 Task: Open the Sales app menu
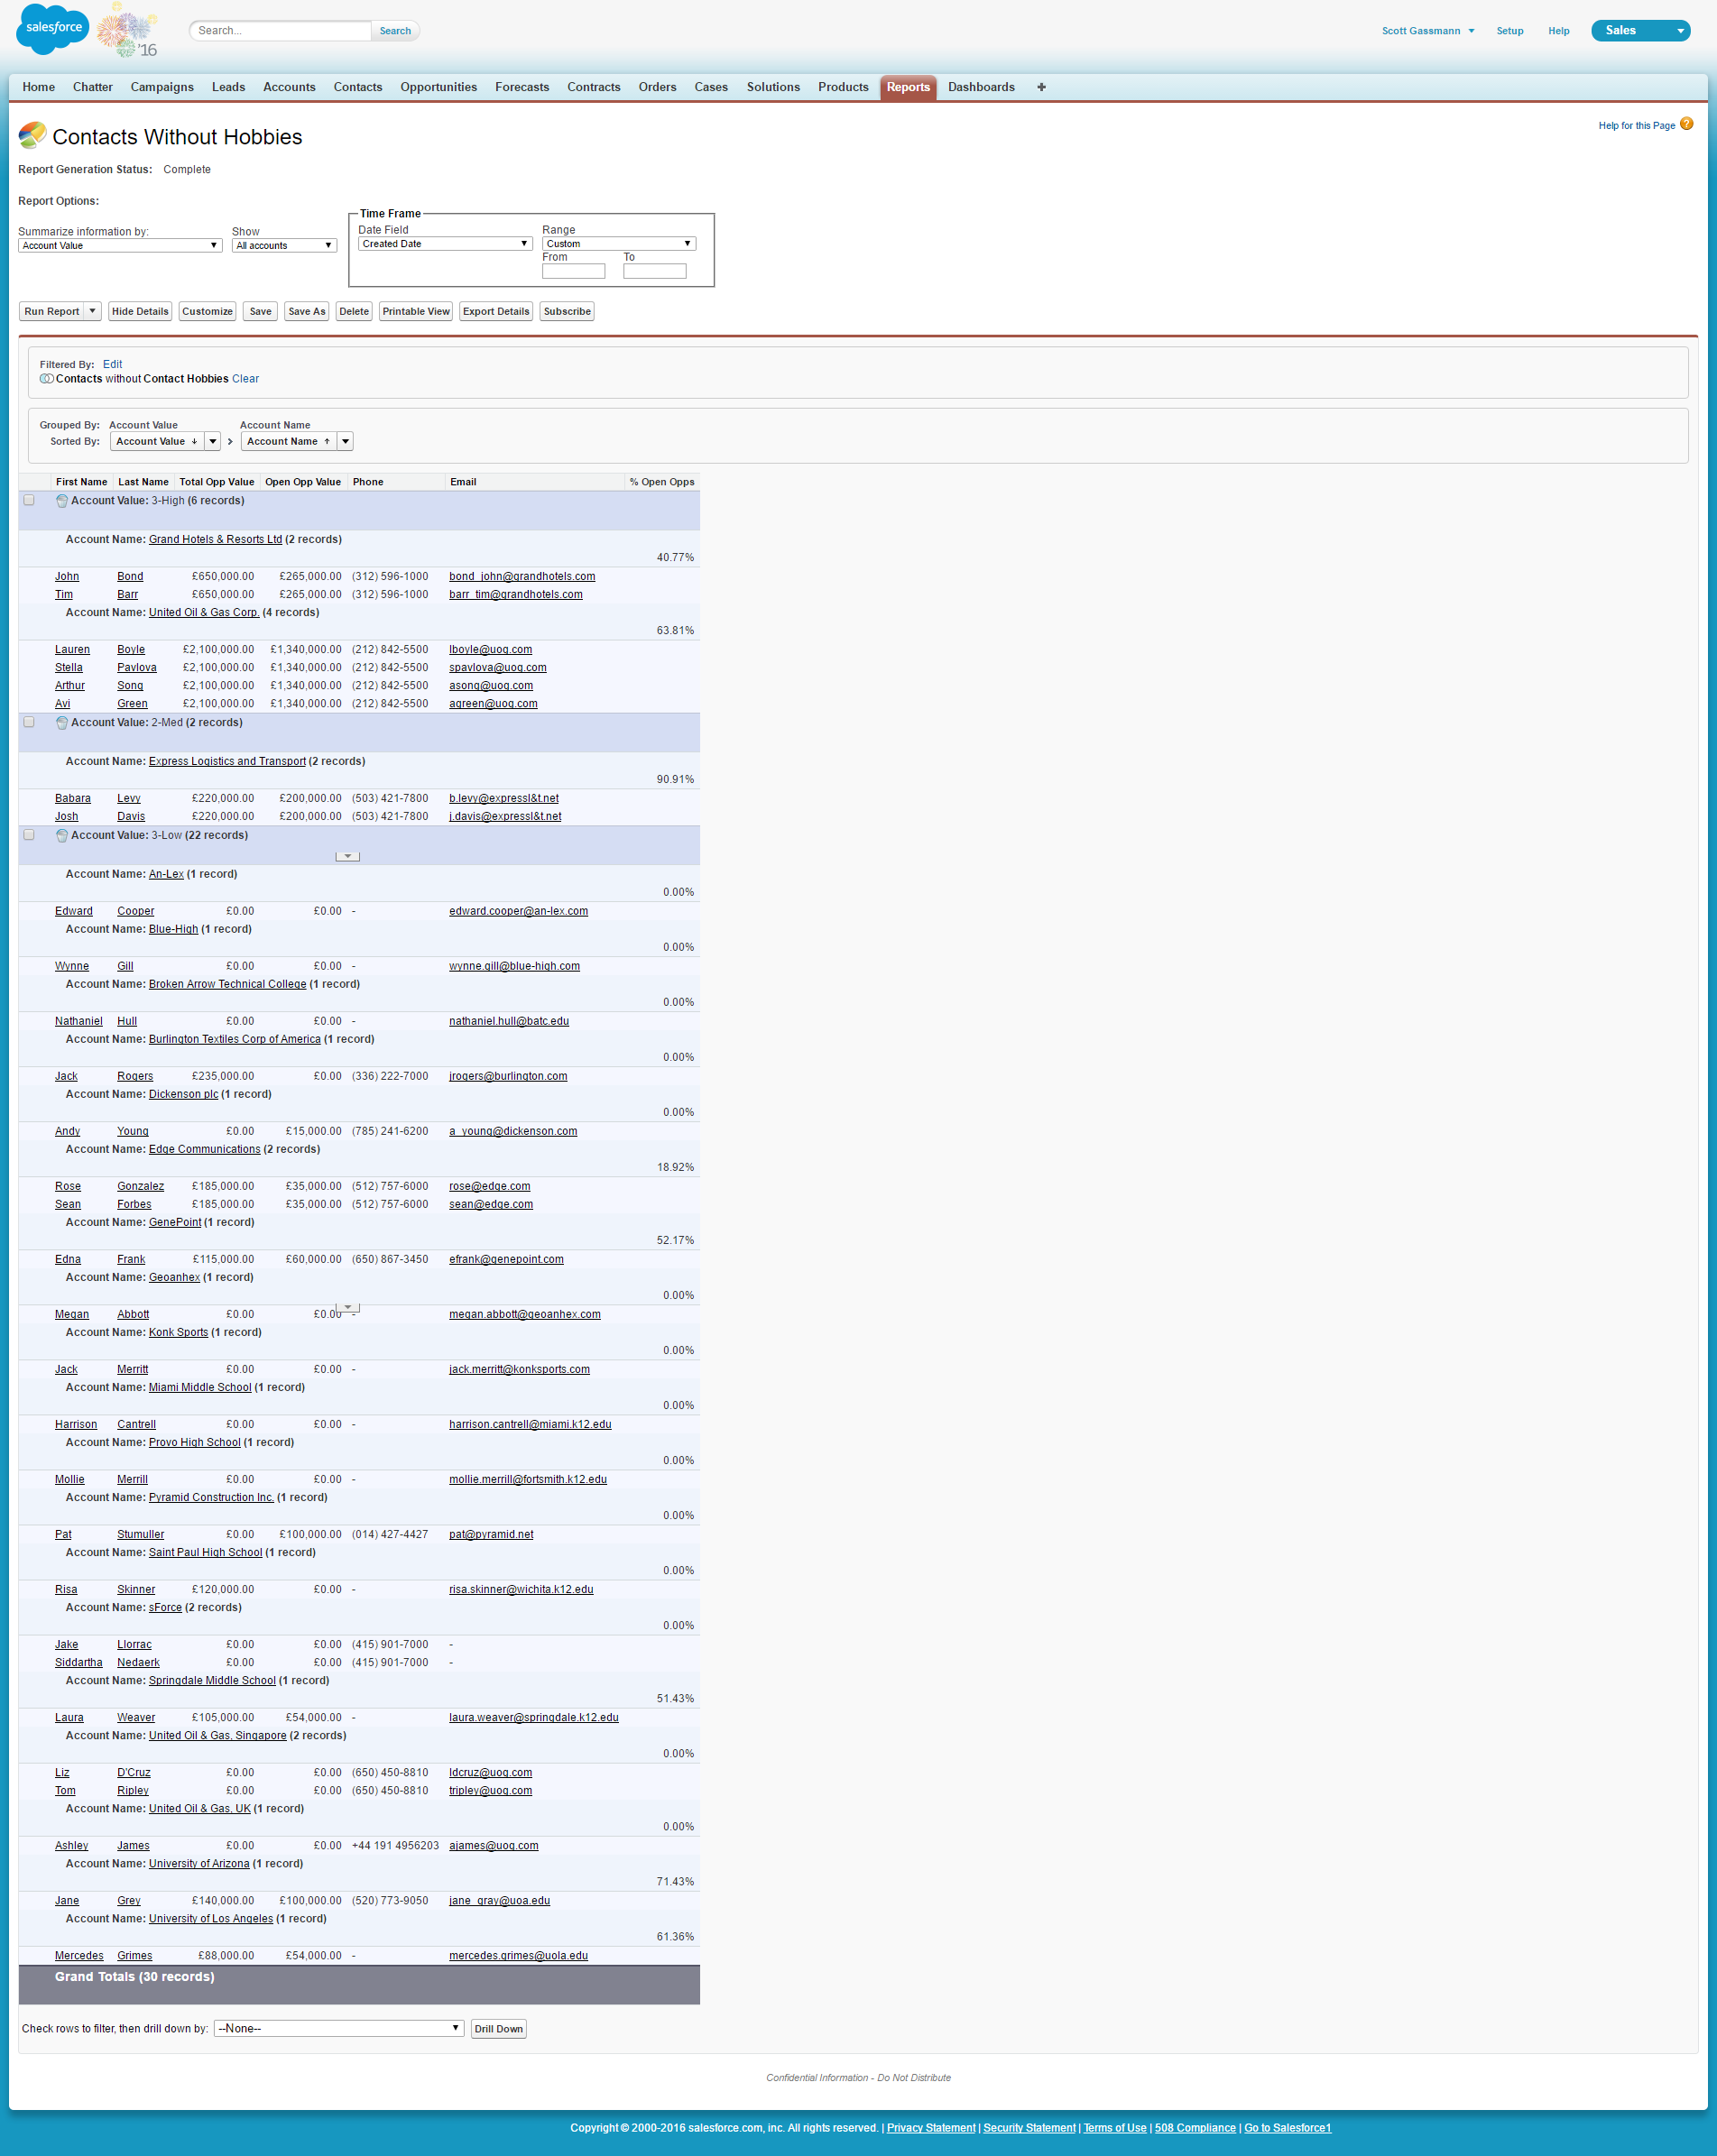1640,31
